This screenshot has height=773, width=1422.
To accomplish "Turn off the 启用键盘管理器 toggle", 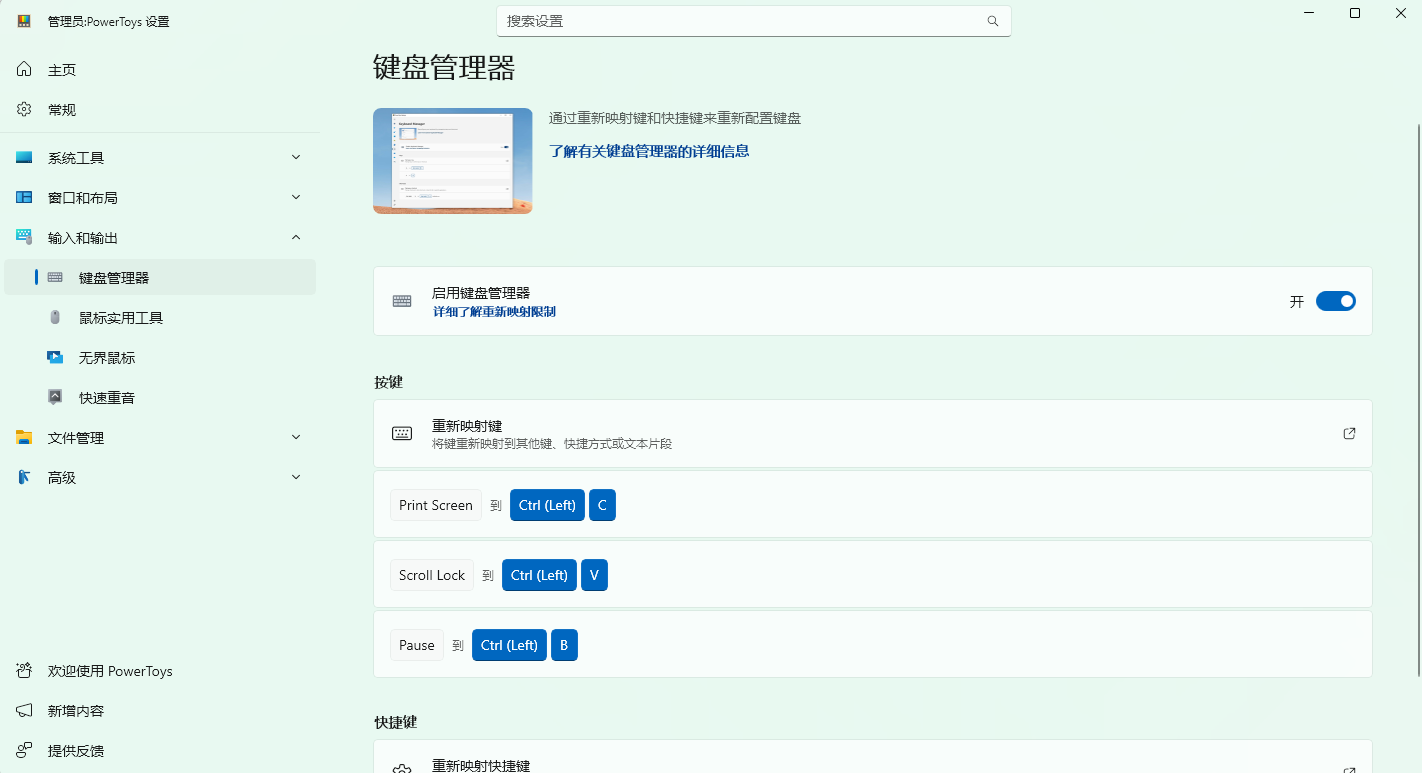I will 1336,301.
